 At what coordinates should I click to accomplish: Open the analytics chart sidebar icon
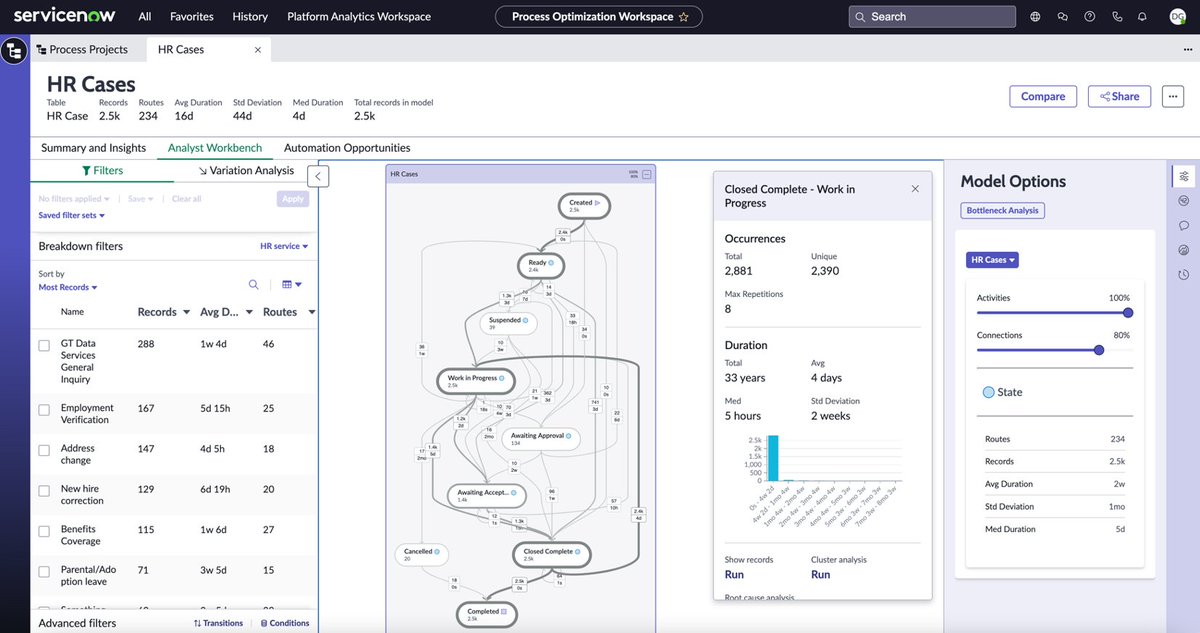coord(1184,250)
